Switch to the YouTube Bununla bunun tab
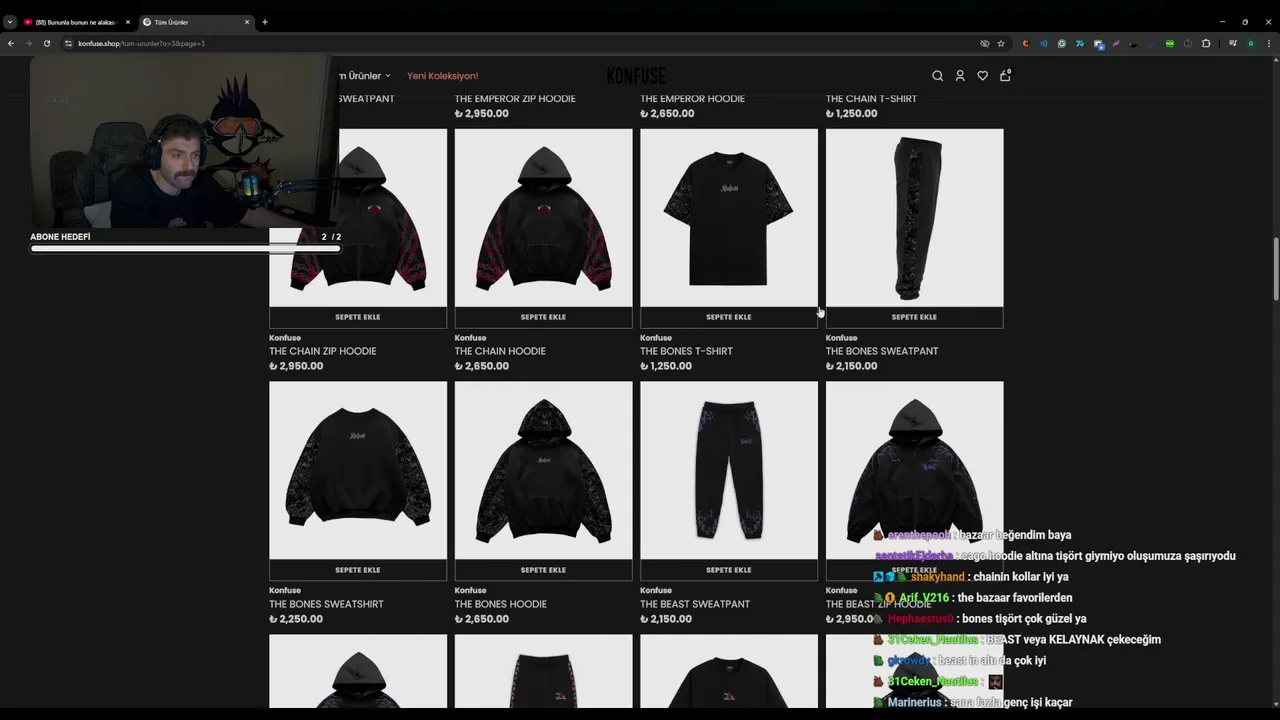Viewport: 1280px width, 720px height. tap(76, 22)
